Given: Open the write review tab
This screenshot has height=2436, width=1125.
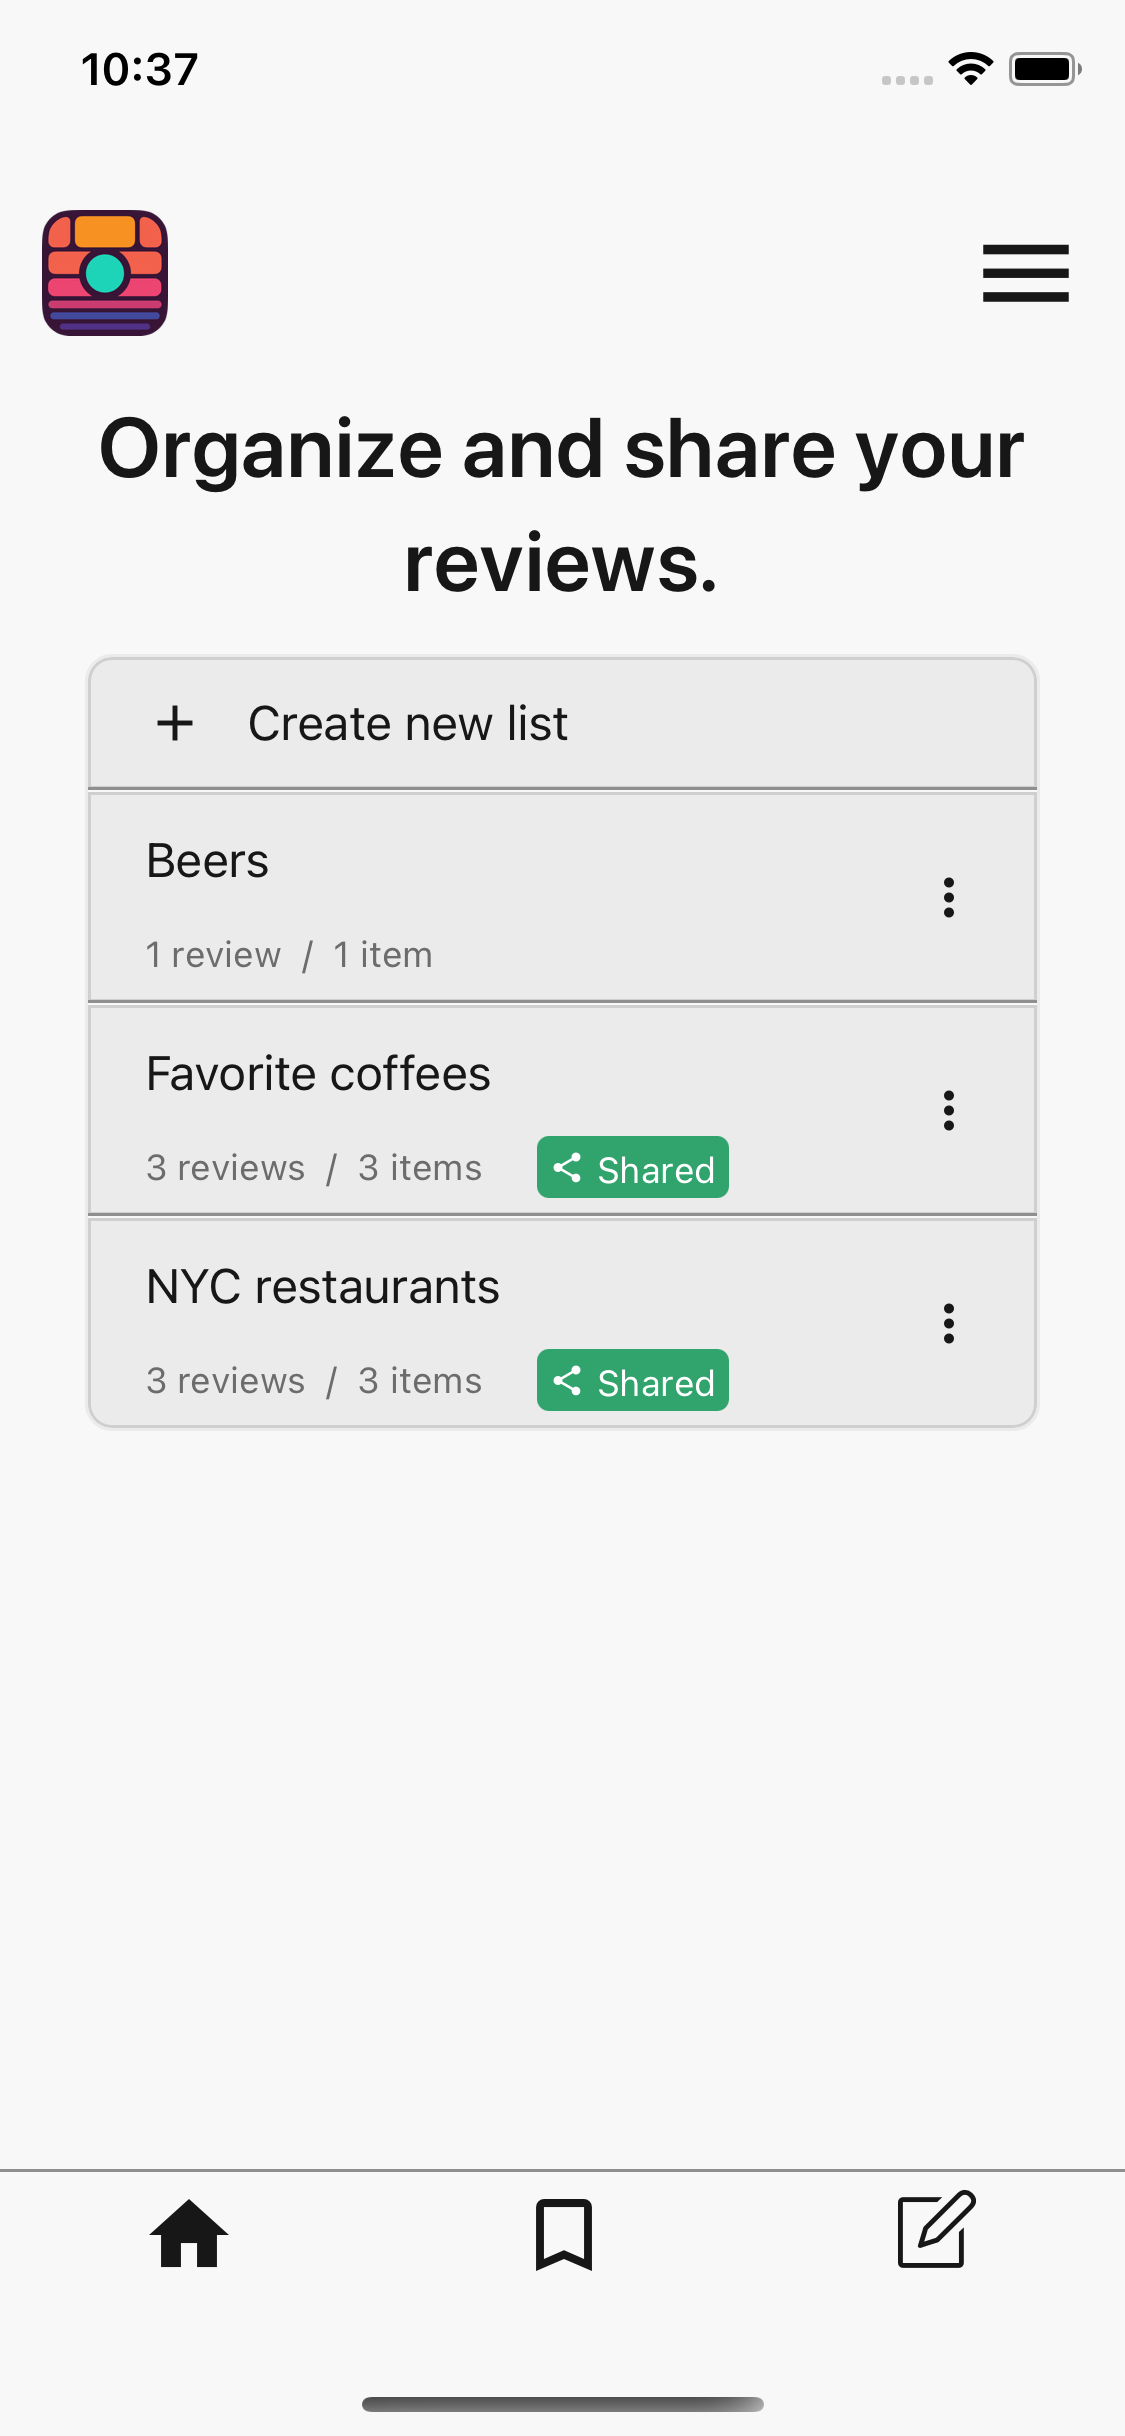Looking at the screenshot, I should point(935,2230).
